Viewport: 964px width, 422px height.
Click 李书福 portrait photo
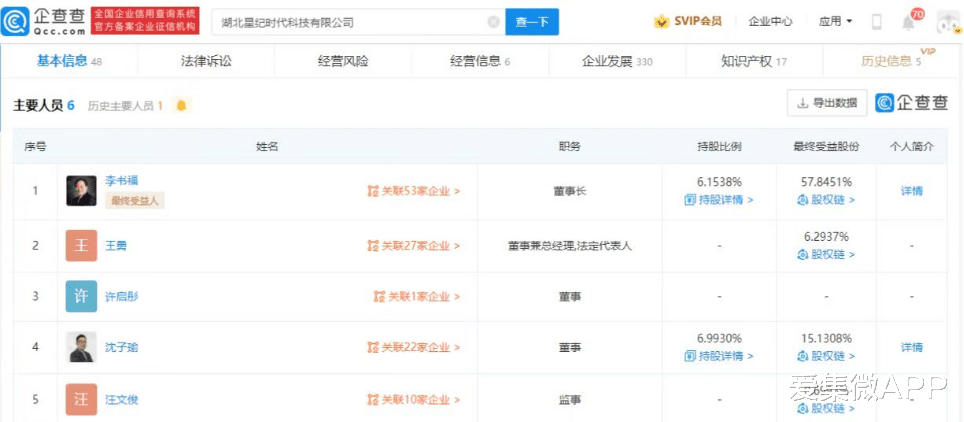point(81,191)
